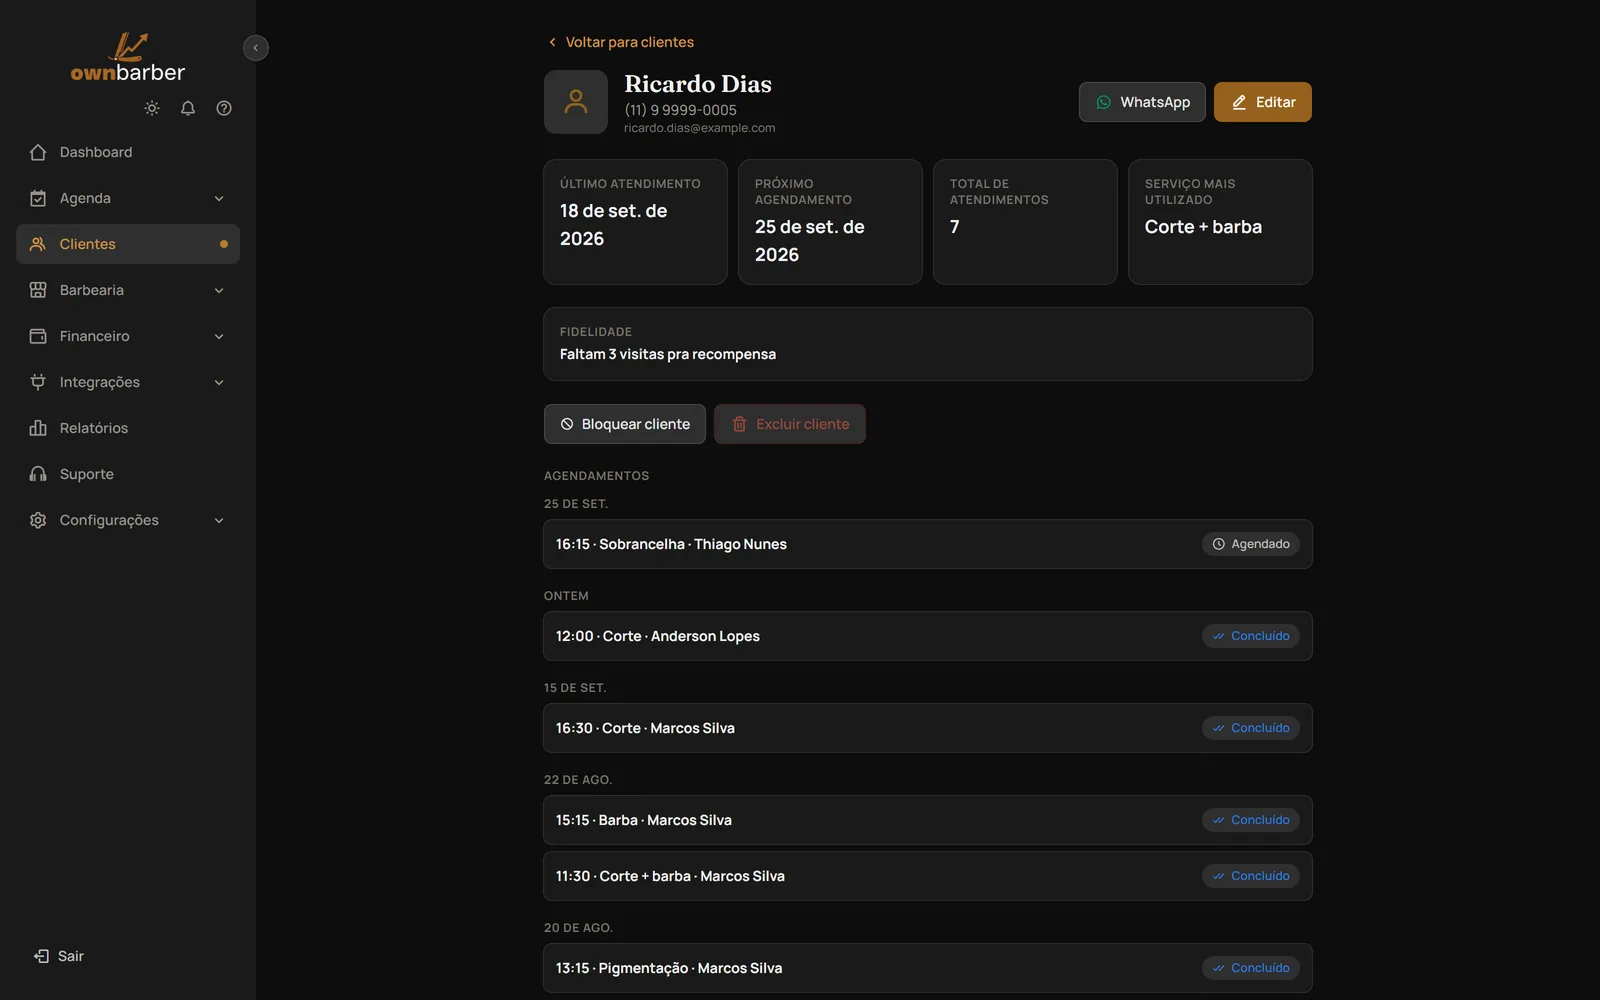Screen dimensions: 1600x1000
Task: Click Concluído badge on 11:30 row
Action: pos(1251,876)
